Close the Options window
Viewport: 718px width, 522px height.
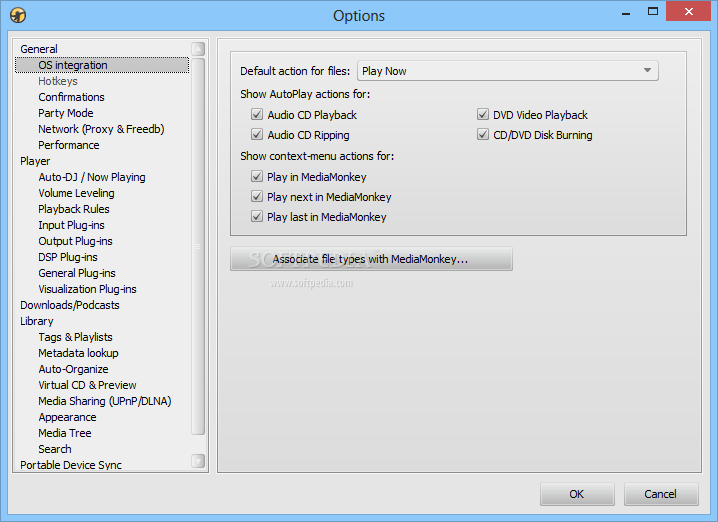(688, 11)
